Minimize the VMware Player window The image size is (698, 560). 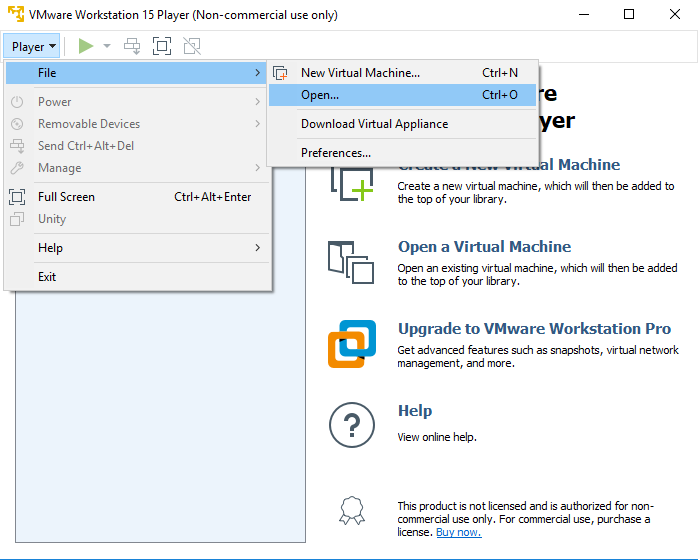point(584,15)
